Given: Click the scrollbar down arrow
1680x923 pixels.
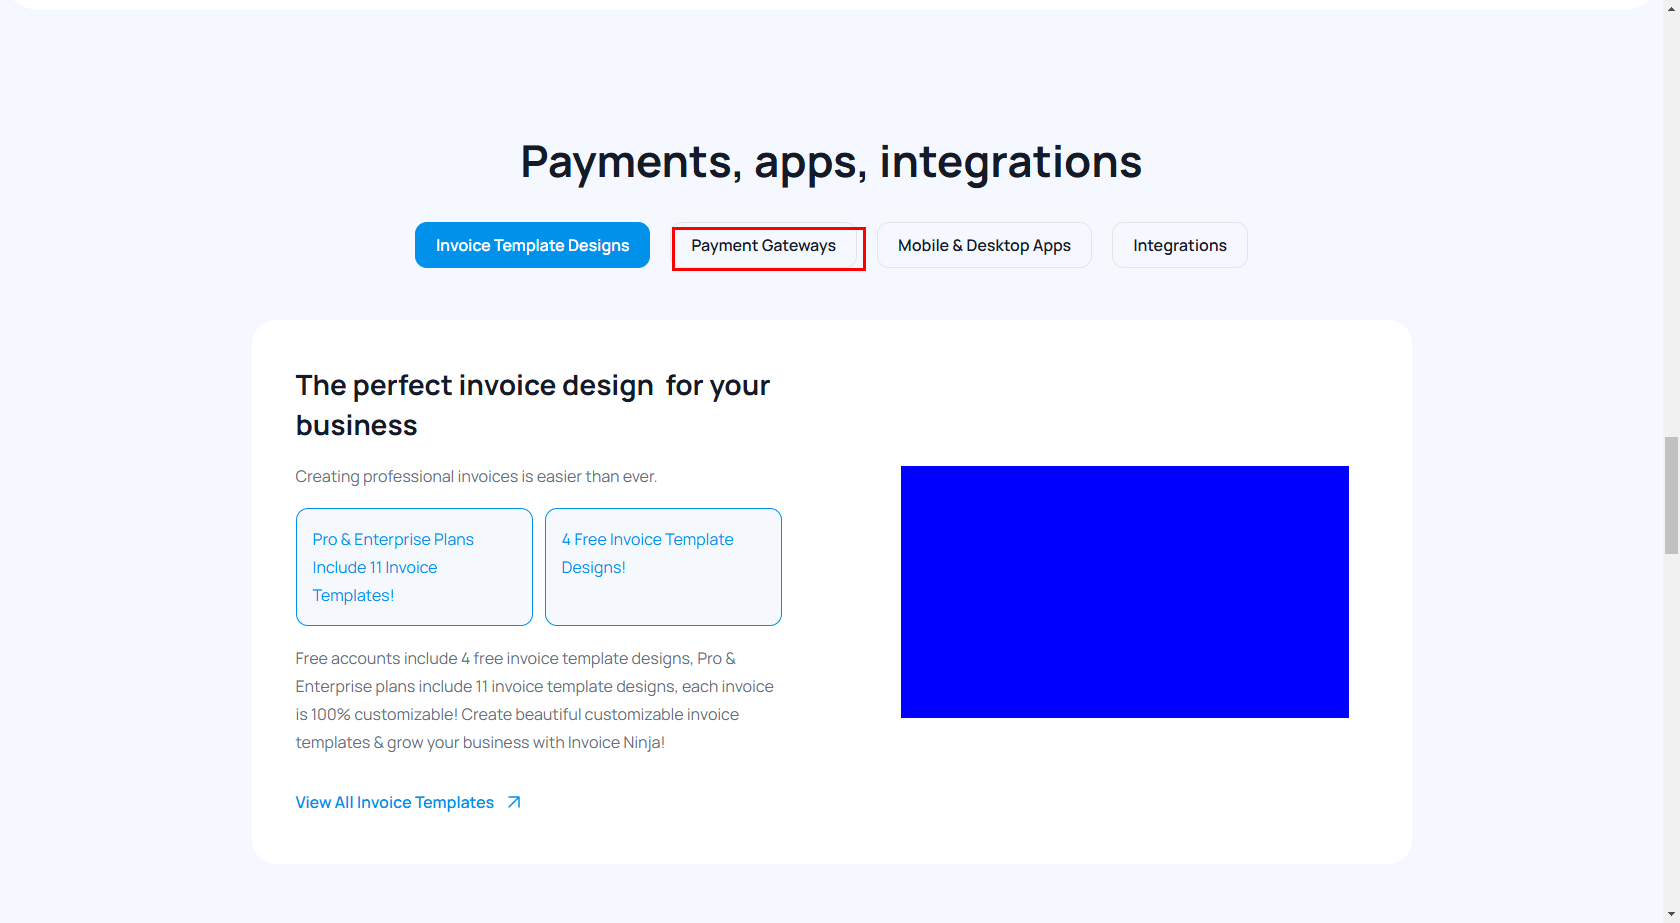Looking at the screenshot, I should tap(1671, 915).
